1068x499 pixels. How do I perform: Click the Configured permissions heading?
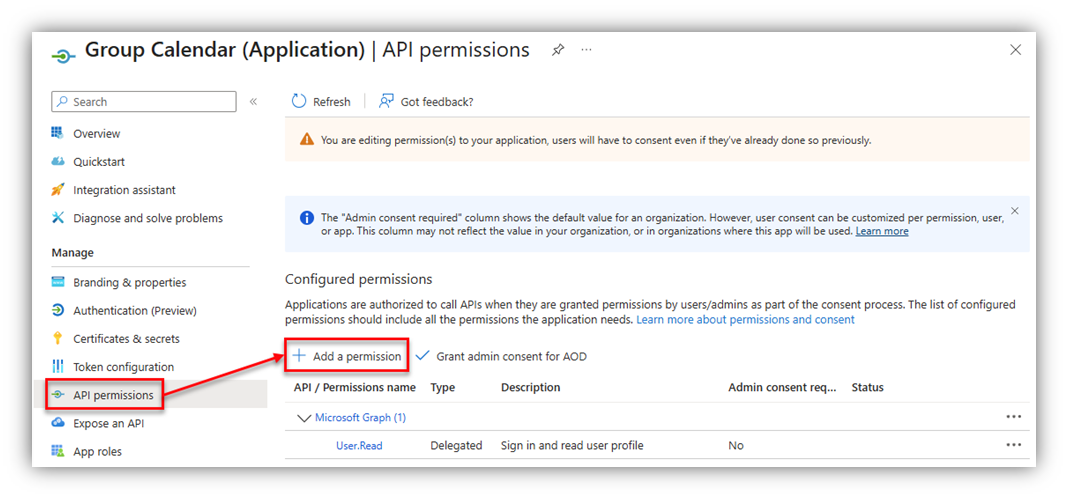(358, 279)
